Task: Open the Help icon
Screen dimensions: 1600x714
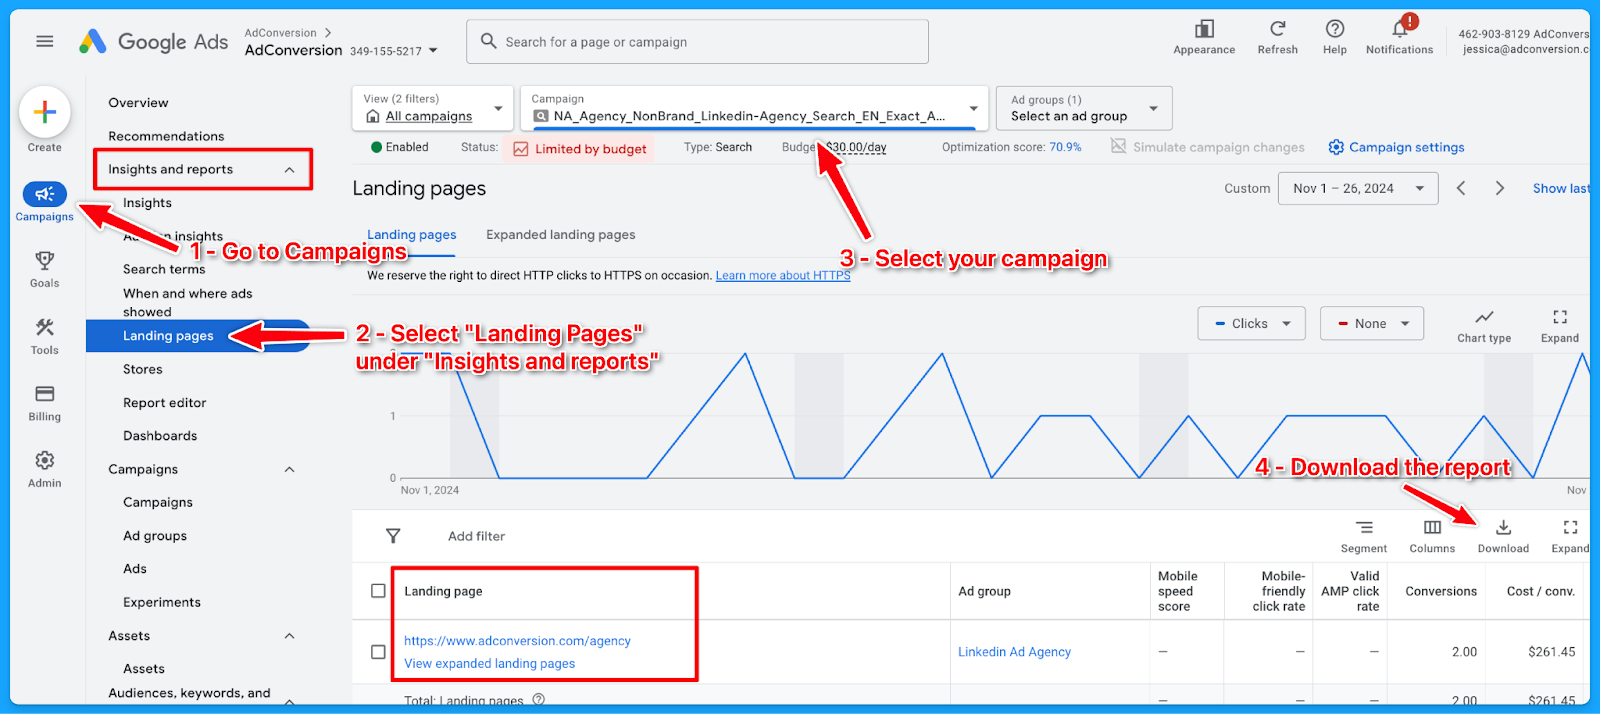Action: 1335,29
